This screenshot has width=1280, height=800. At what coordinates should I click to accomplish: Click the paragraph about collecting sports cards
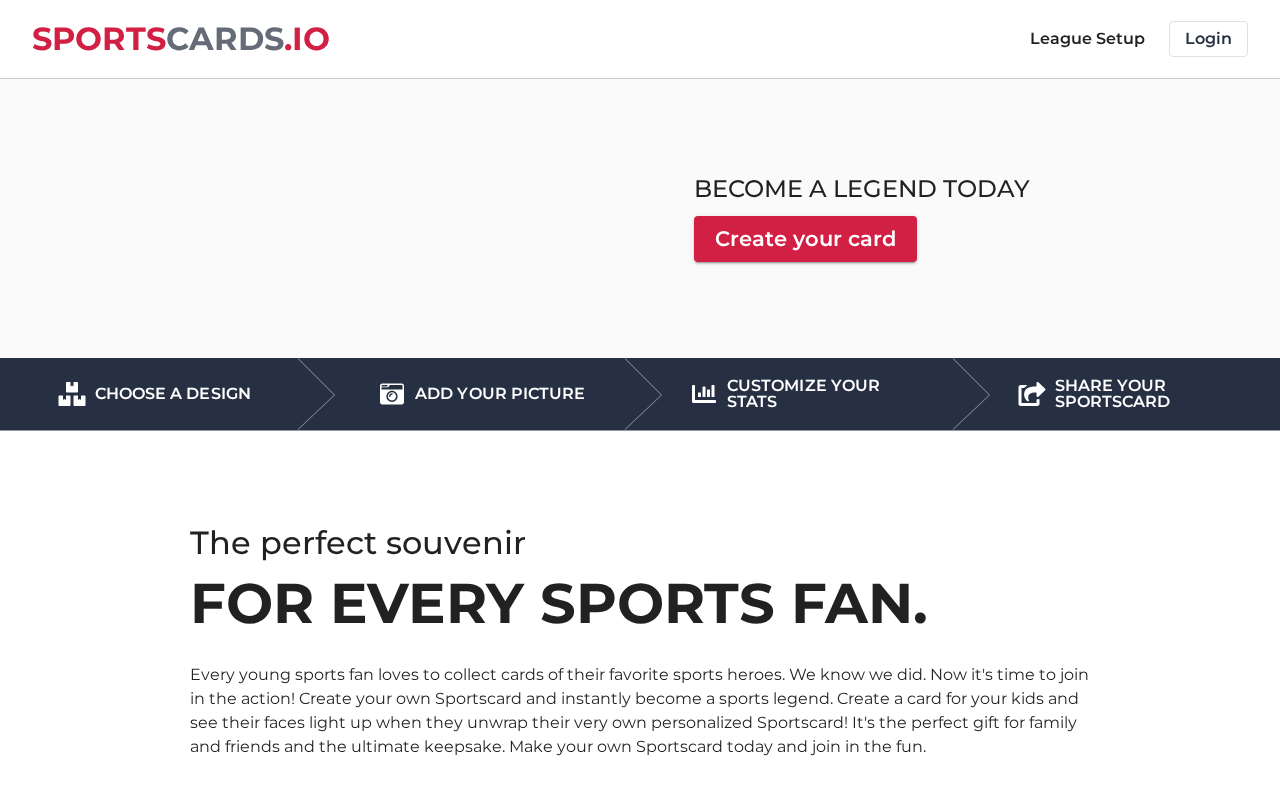point(640,711)
